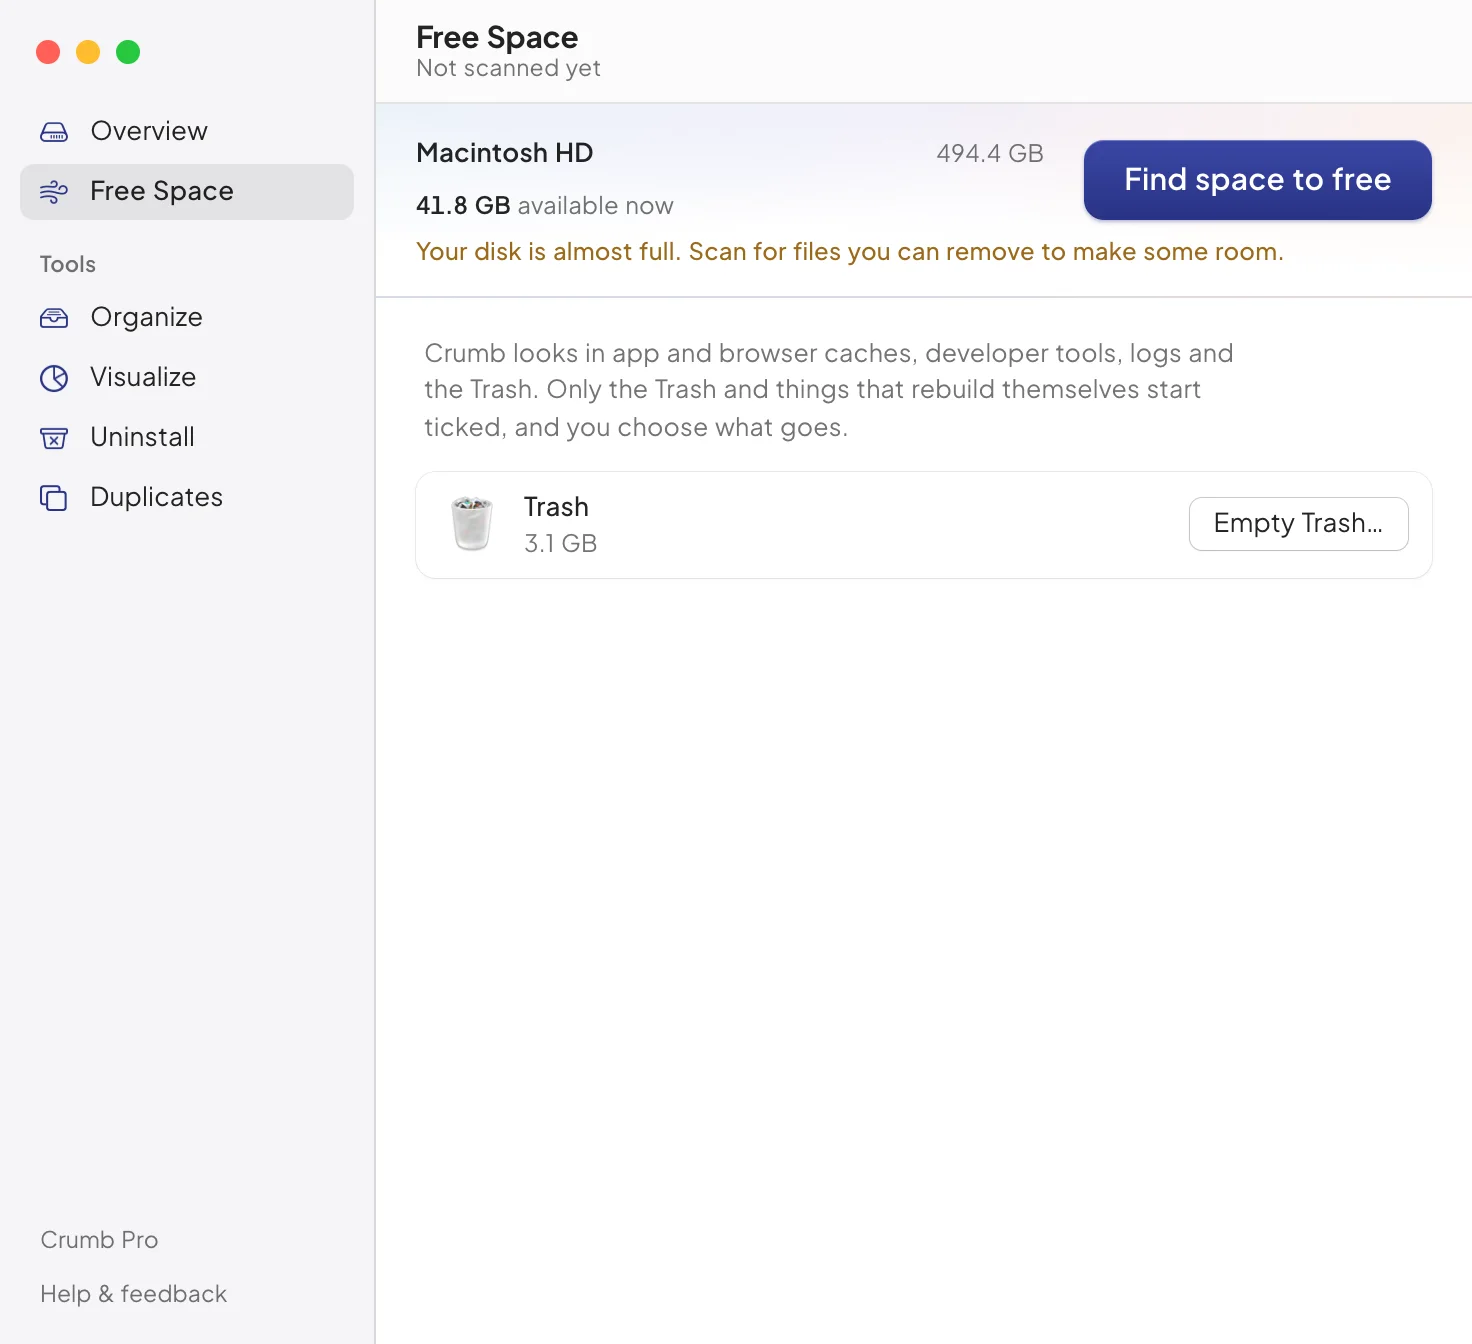Click the 494.4 GB capacity value
Image resolution: width=1472 pixels, height=1344 pixels.
[x=990, y=153]
